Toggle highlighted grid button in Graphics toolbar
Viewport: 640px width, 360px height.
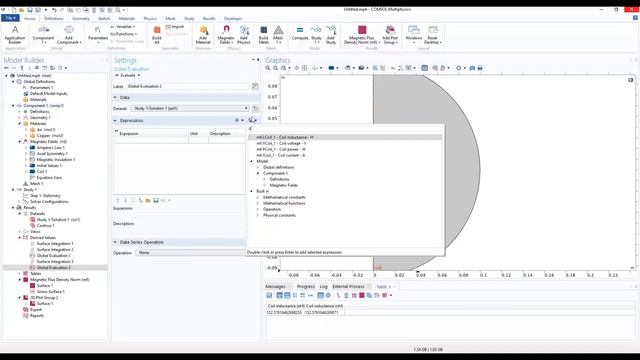pyautogui.click(x=424, y=68)
